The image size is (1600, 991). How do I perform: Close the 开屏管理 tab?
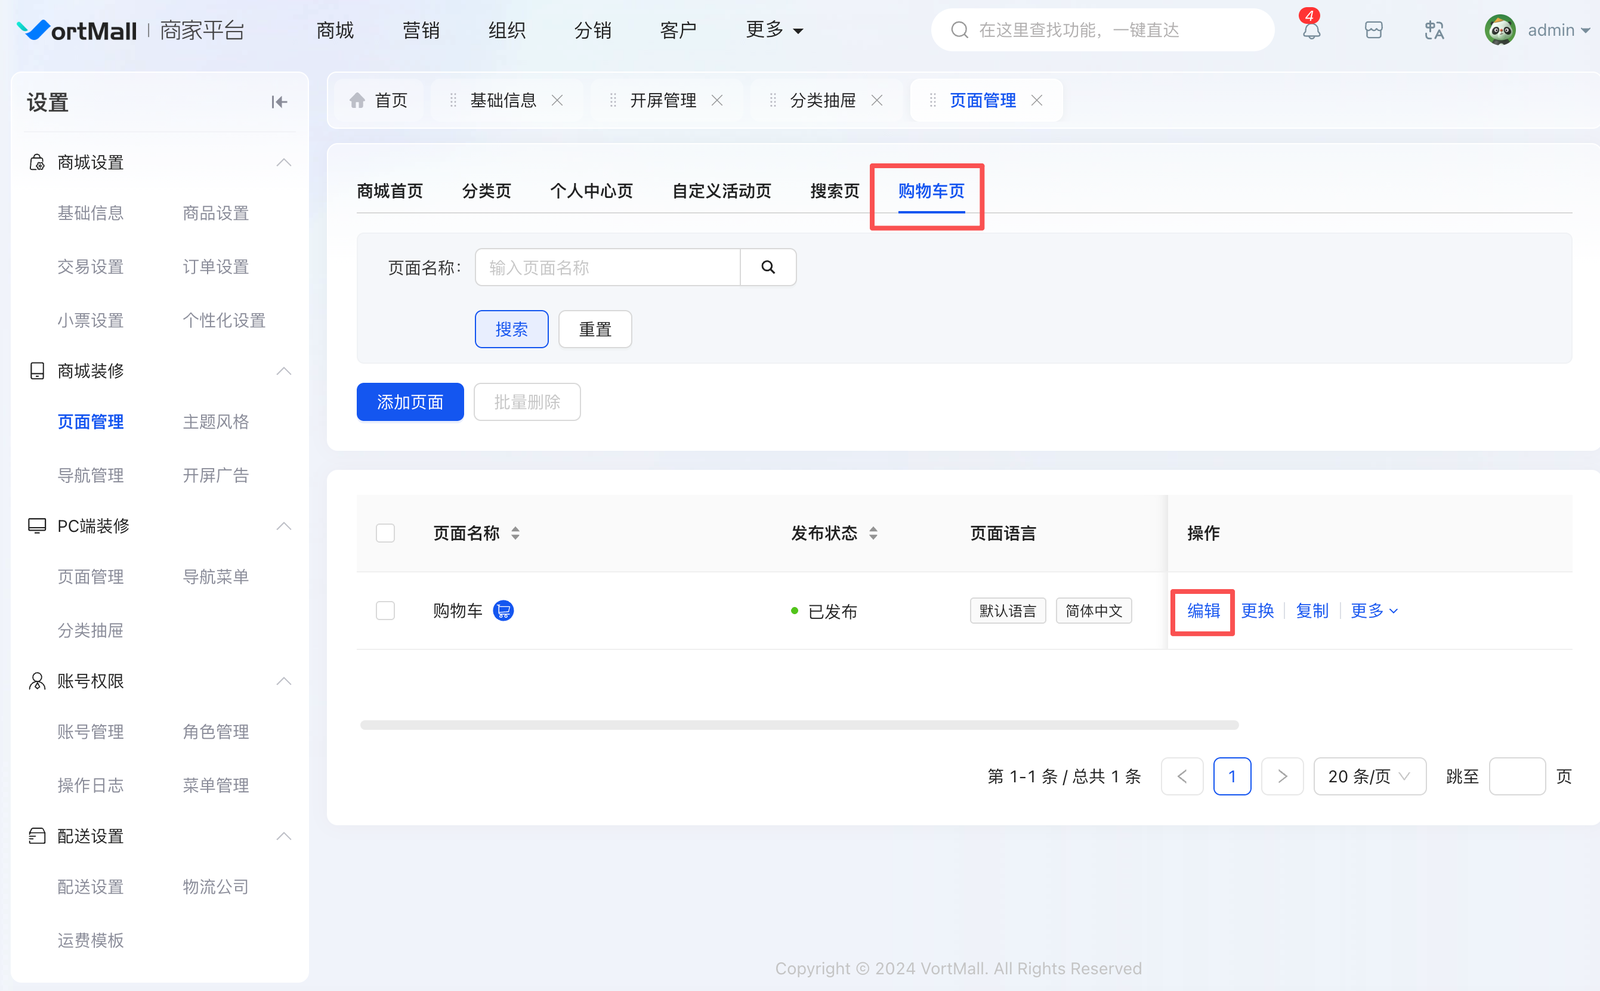pyautogui.click(x=717, y=100)
